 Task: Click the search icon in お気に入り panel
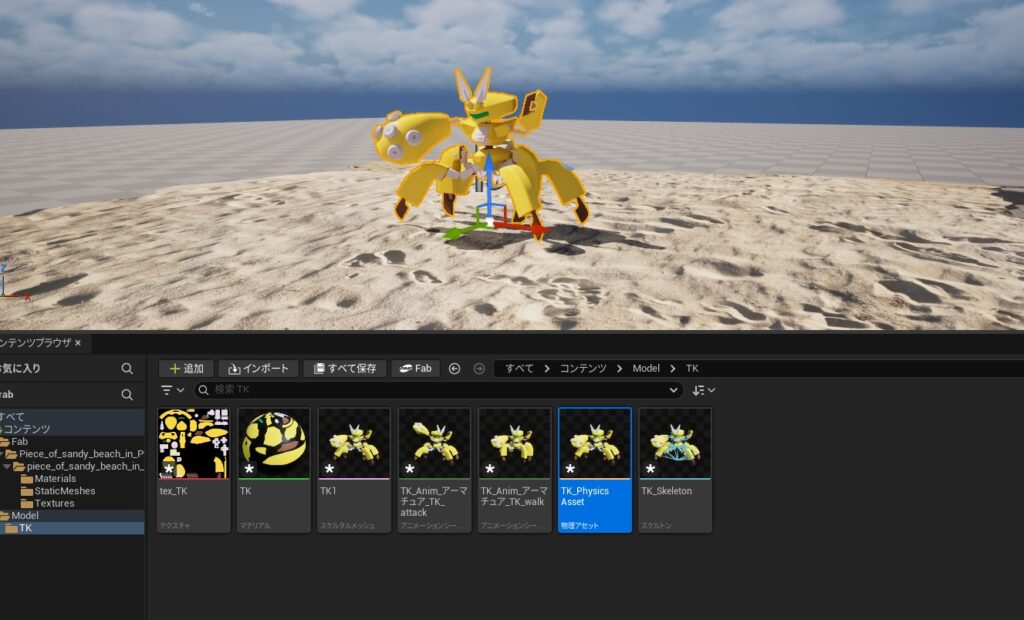click(127, 369)
